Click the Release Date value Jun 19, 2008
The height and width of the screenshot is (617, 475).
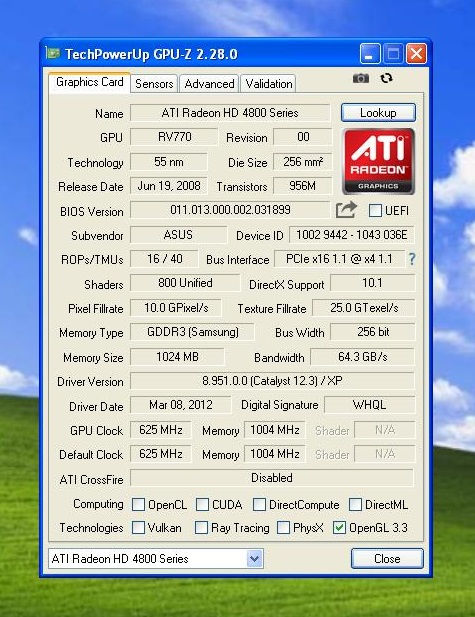point(169,186)
